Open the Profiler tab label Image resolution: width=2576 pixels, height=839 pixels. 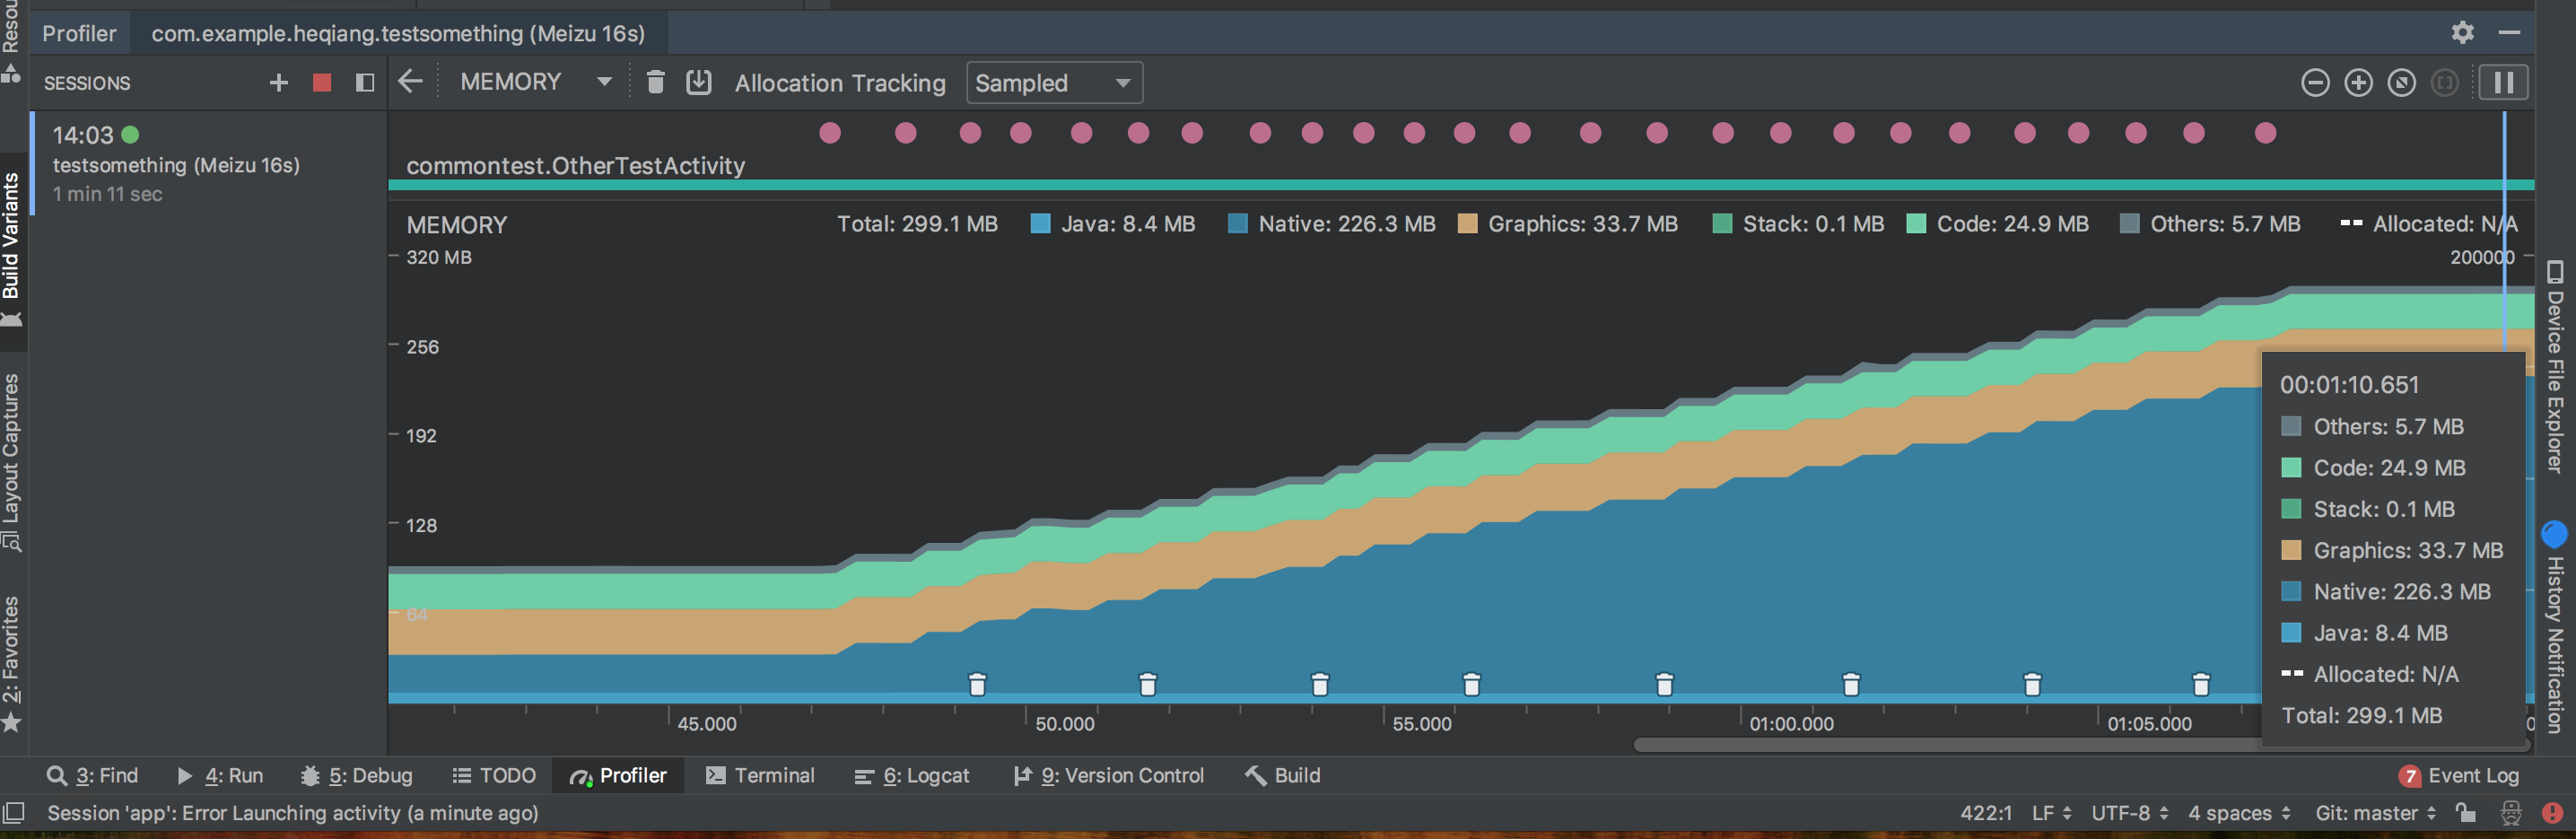coord(79,33)
